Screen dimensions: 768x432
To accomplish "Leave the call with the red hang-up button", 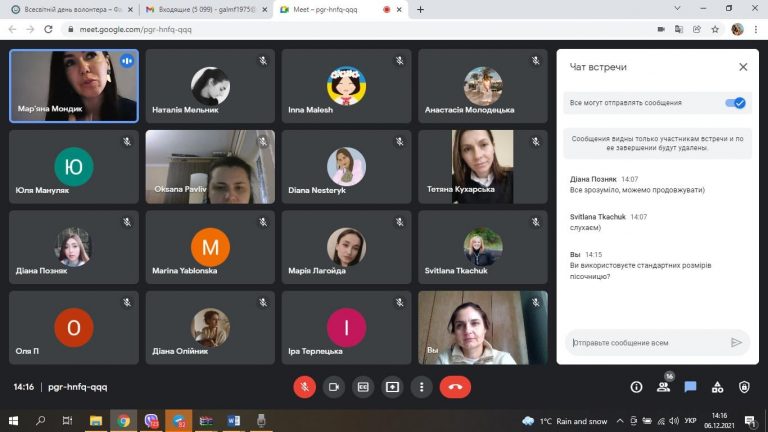I will (x=455, y=387).
